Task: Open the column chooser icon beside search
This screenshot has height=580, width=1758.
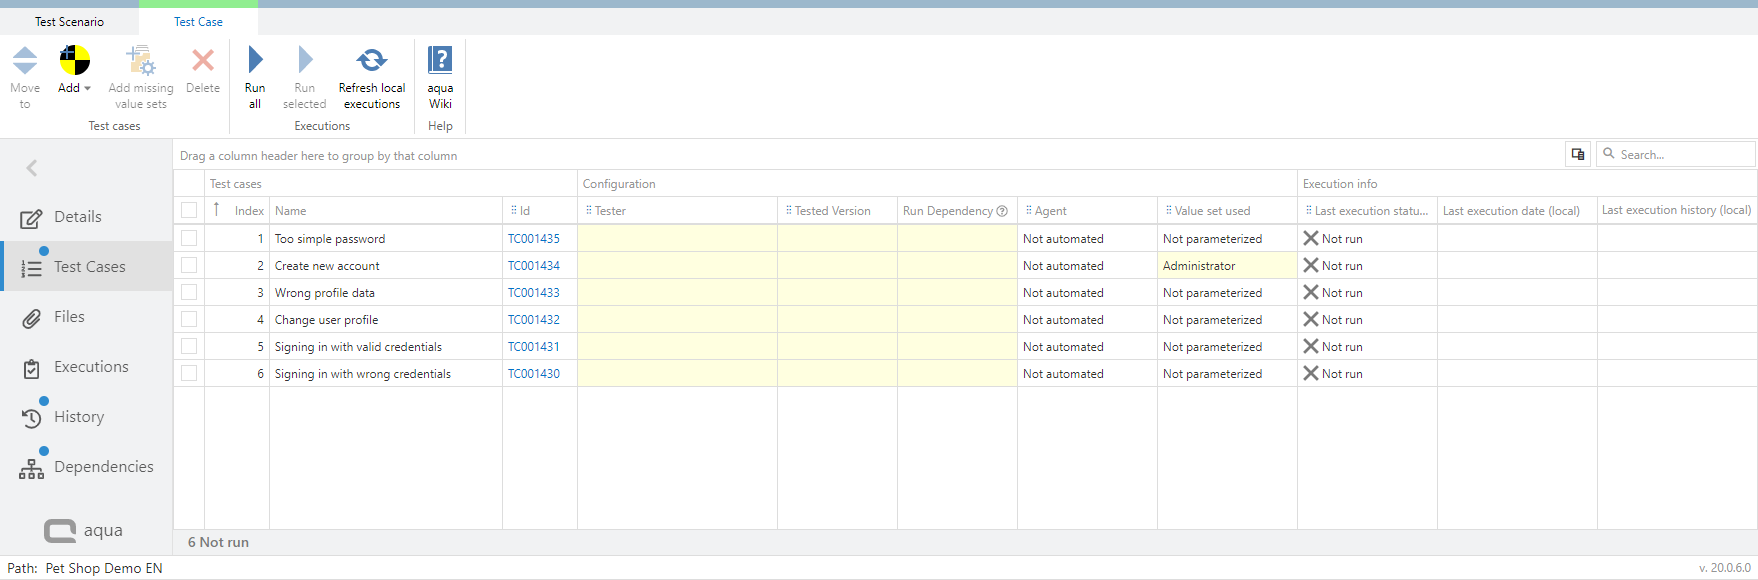Action: click(1578, 154)
